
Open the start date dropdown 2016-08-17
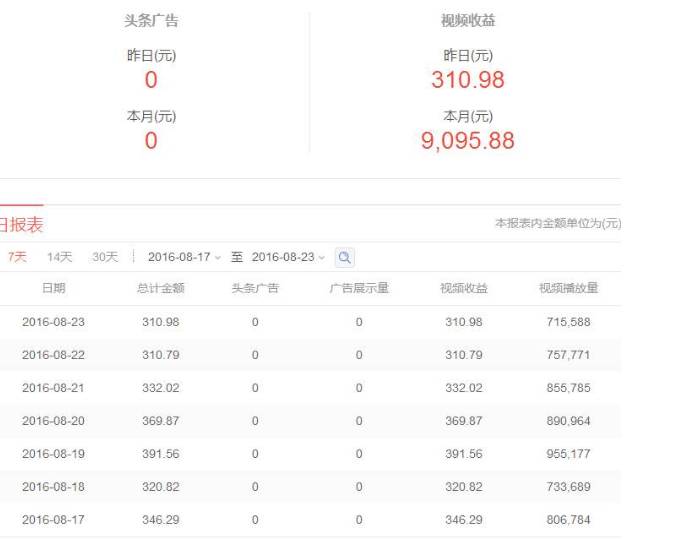184,257
